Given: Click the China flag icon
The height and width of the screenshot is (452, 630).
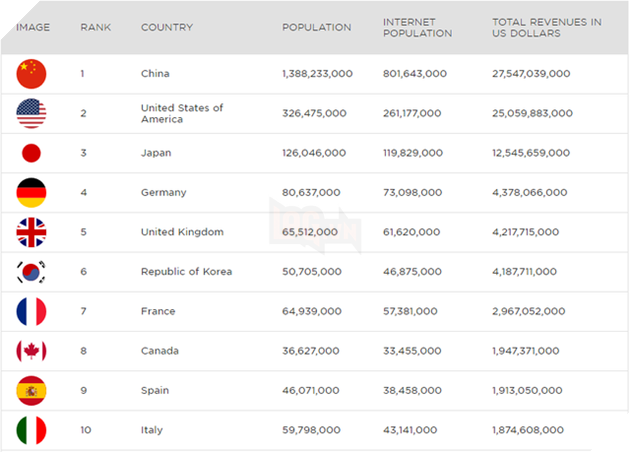Looking at the screenshot, I should coord(32,74).
